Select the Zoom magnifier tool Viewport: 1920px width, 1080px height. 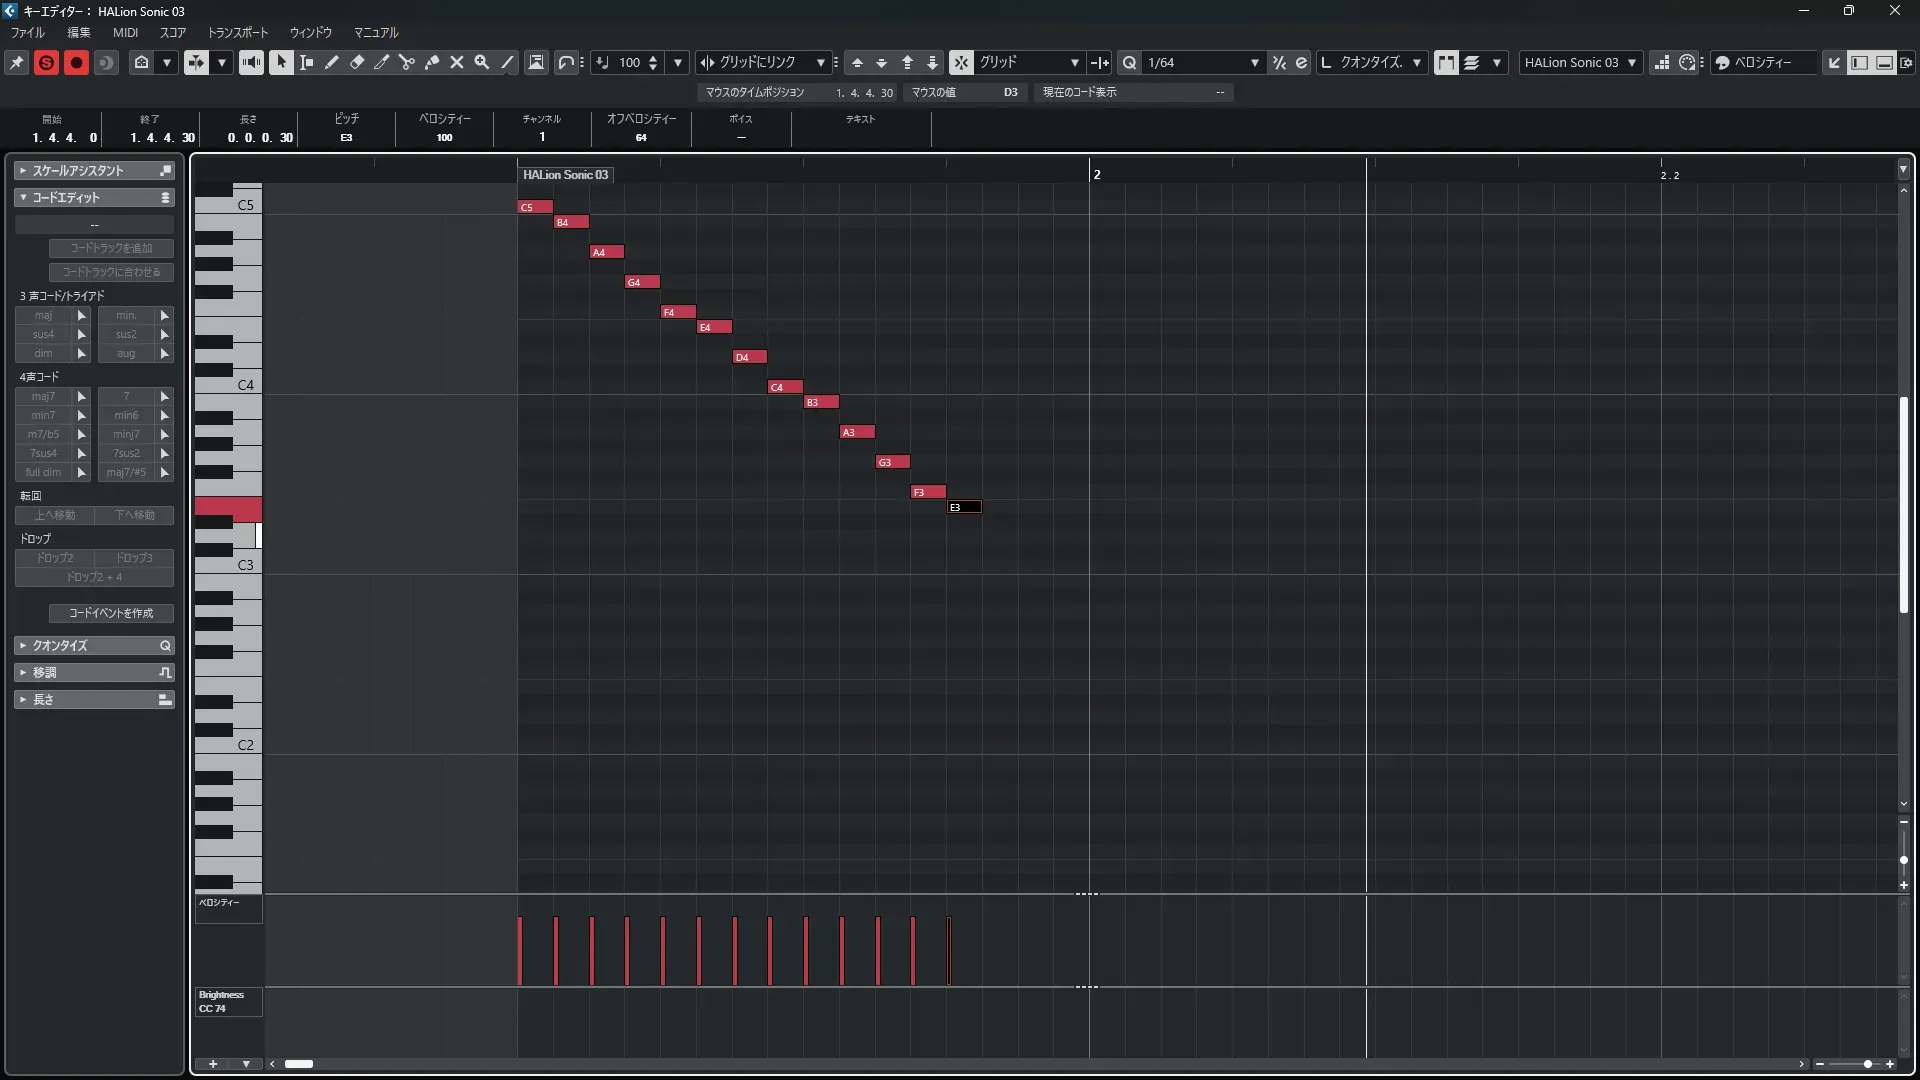pyautogui.click(x=482, y=62)
